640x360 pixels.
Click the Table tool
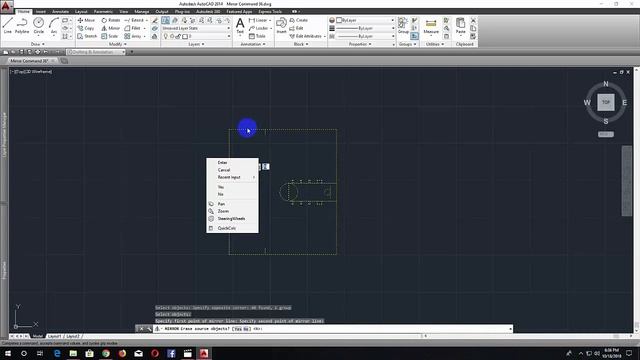257,36
